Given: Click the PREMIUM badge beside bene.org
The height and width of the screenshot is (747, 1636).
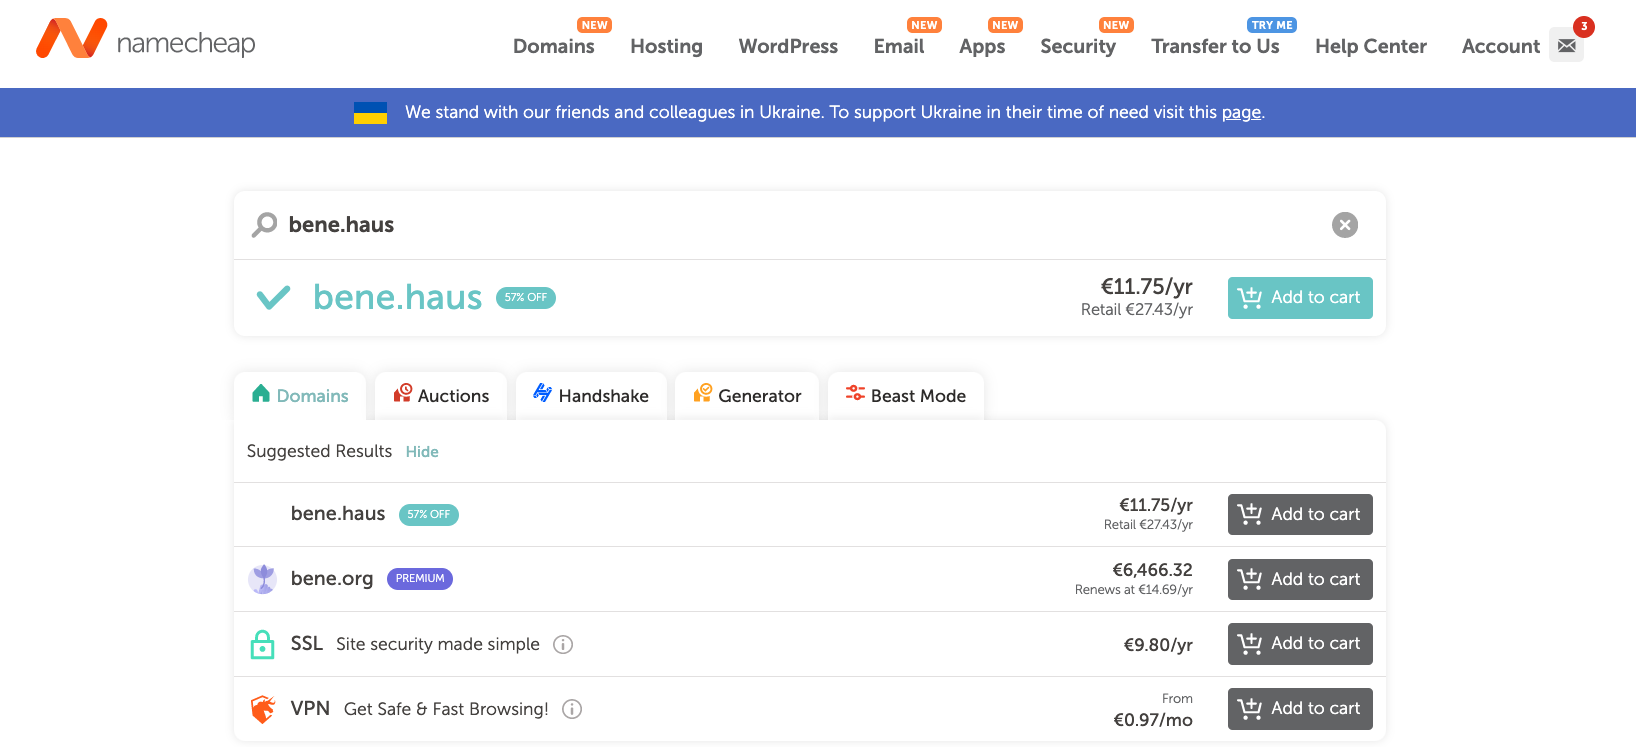Looking at the screenshot, I should tap(420, 579).
